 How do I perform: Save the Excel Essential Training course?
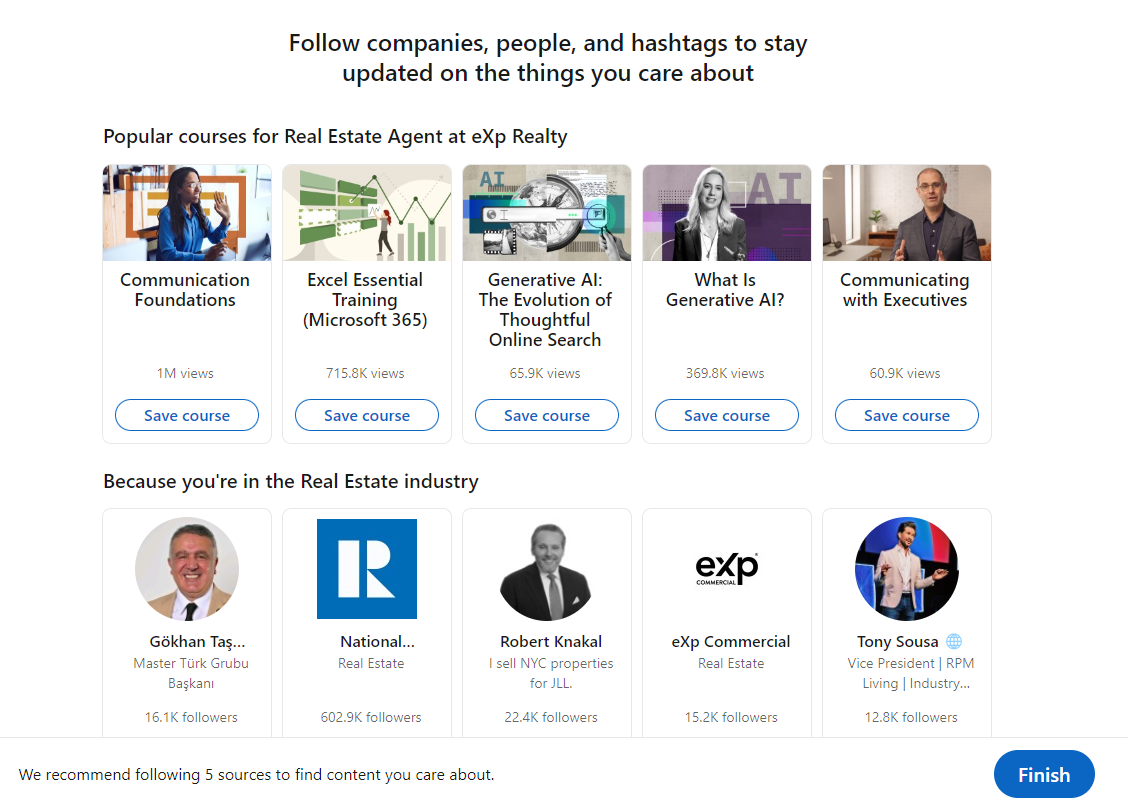(367, 415)
